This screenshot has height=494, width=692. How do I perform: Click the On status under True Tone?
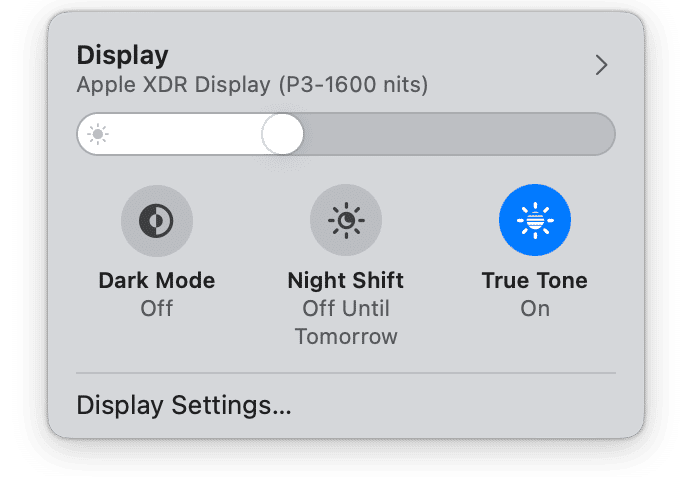coord(534,308)
